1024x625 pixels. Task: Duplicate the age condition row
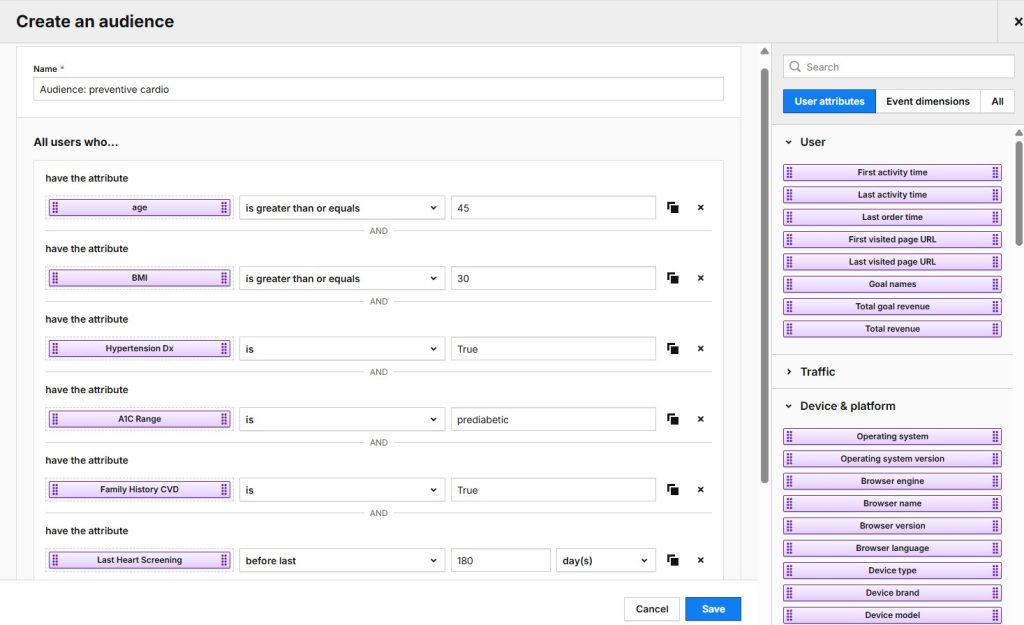click(673, 208)
